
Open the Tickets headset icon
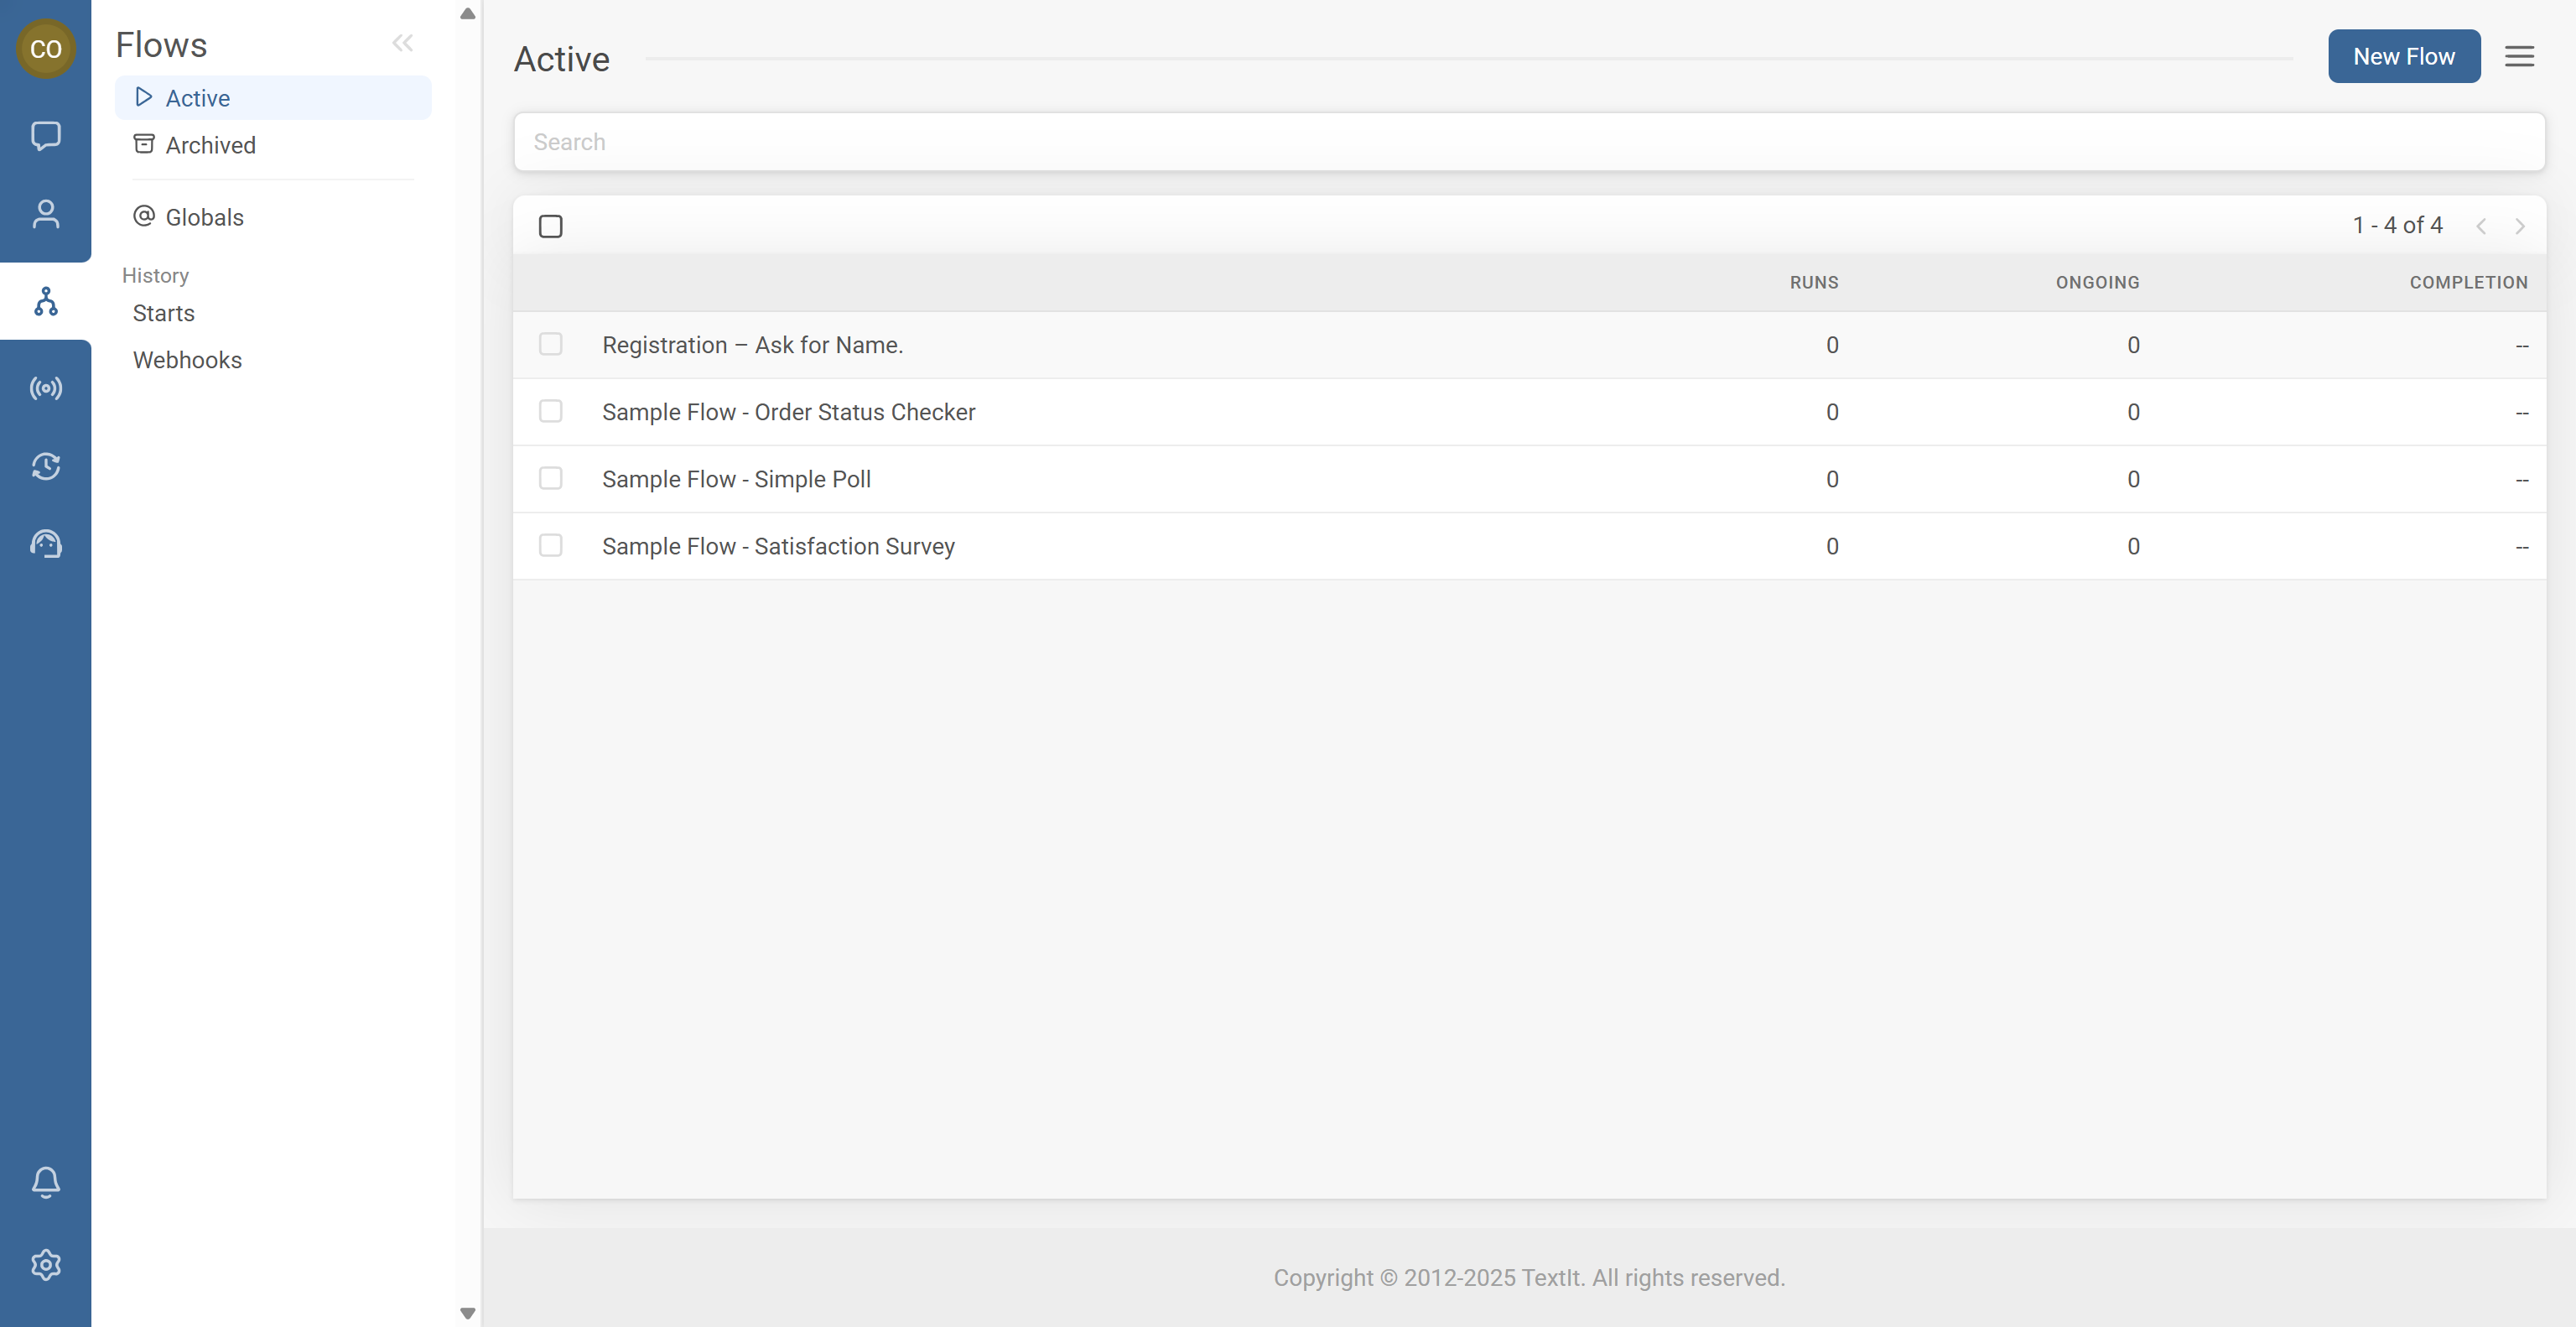click(45, 544)
